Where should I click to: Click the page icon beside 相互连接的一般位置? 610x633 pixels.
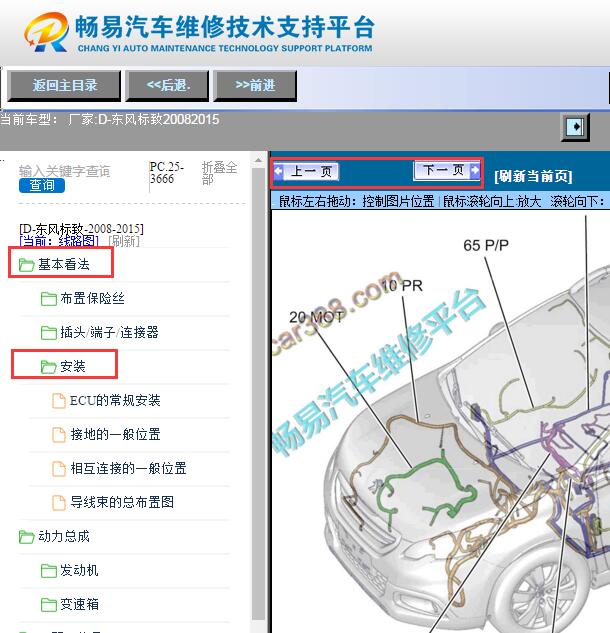pos(59,469)
